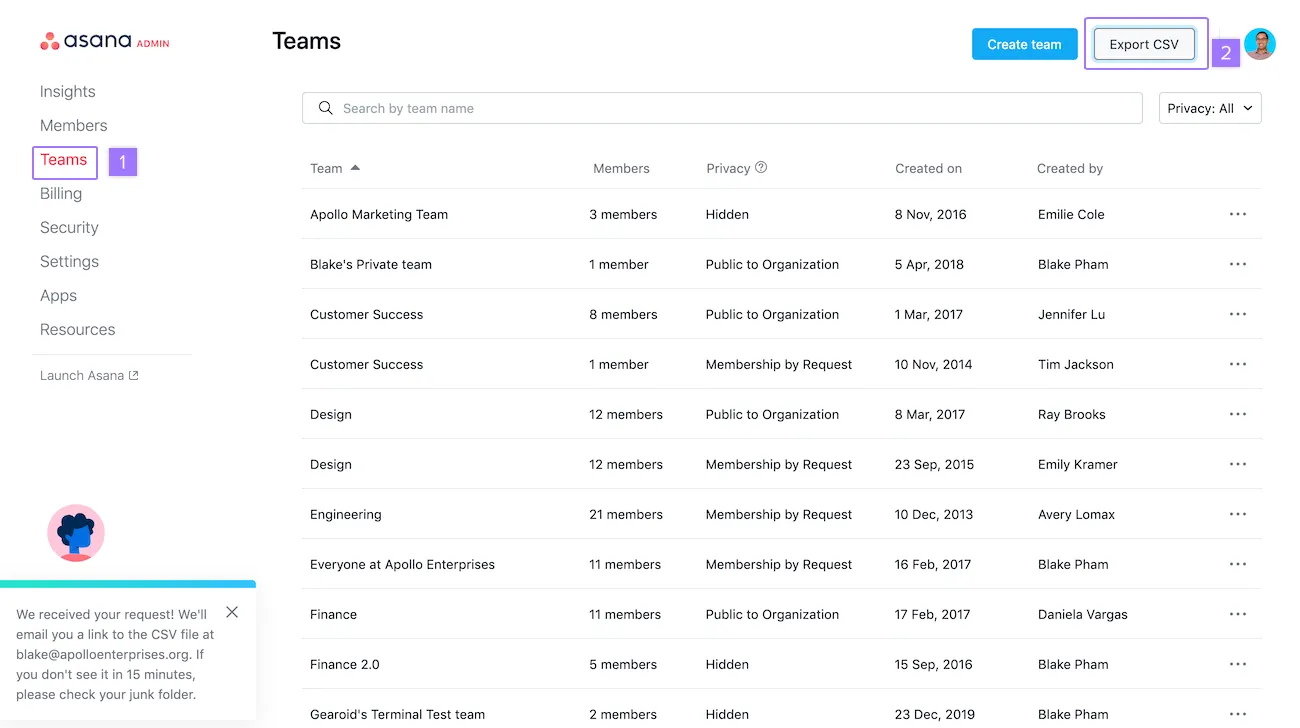Click the pink mascot avatar illustration
1300x728 pixels.
[x=76, y=533]
